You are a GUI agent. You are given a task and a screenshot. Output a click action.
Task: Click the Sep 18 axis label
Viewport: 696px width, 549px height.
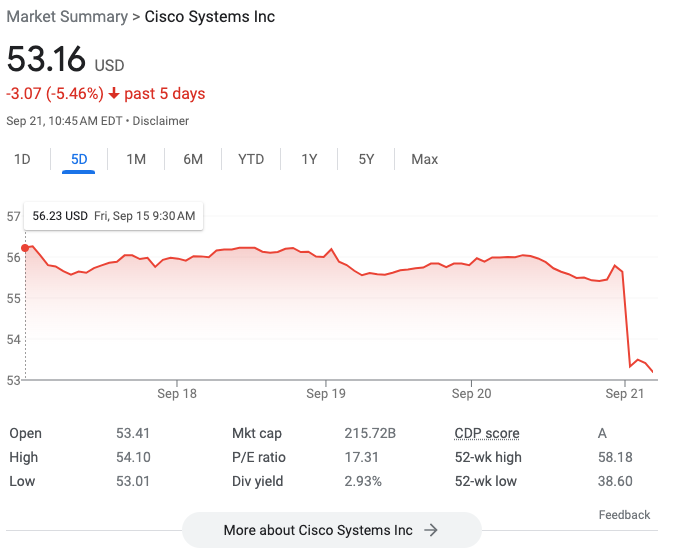pyautogui.click(x=177, y=394)
